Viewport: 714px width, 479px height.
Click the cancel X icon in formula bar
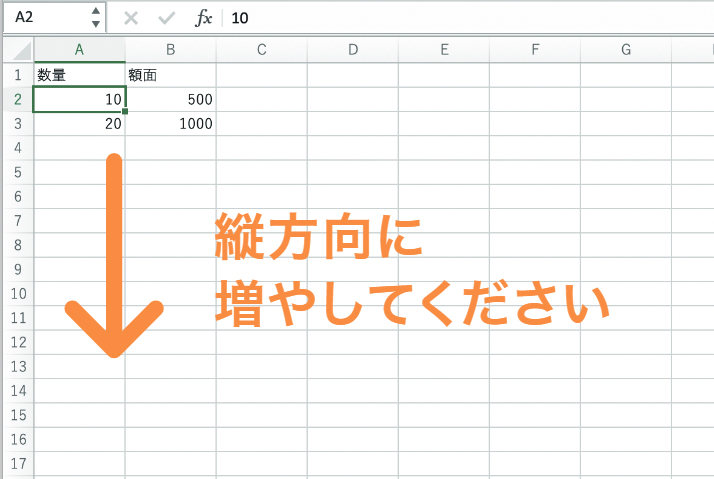[131, 18]
